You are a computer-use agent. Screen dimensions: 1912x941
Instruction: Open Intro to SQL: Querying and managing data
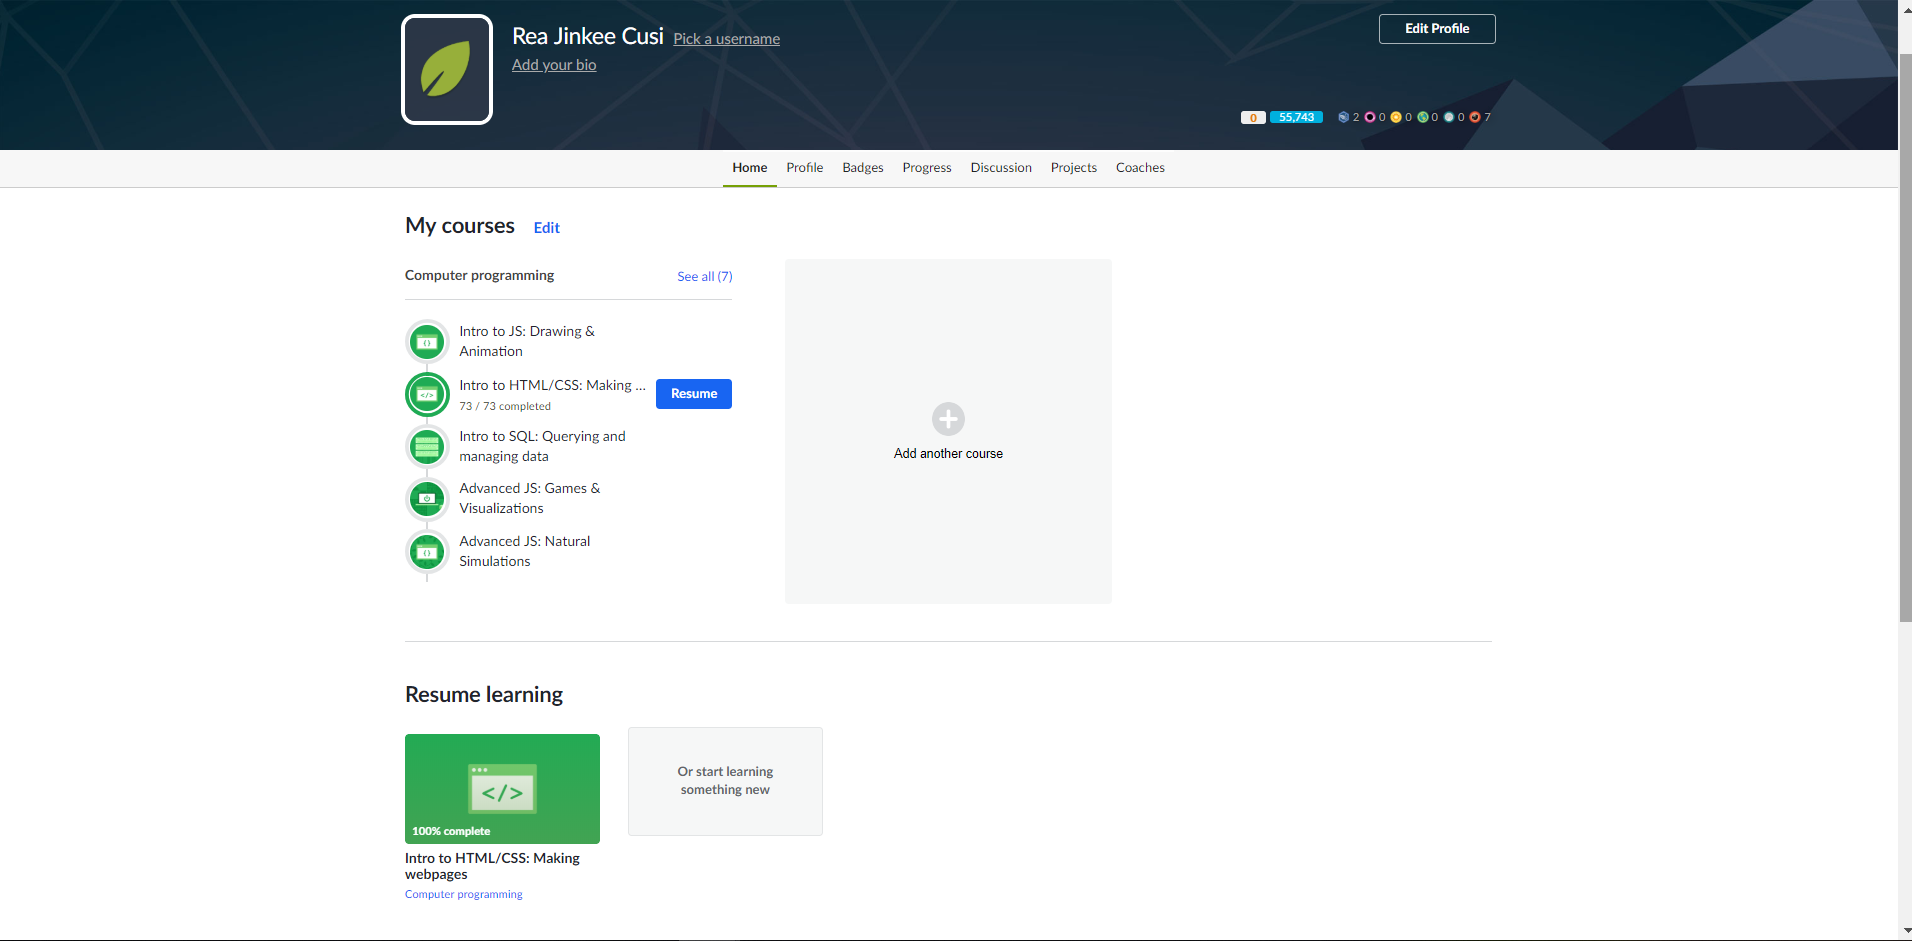[542, 446]
